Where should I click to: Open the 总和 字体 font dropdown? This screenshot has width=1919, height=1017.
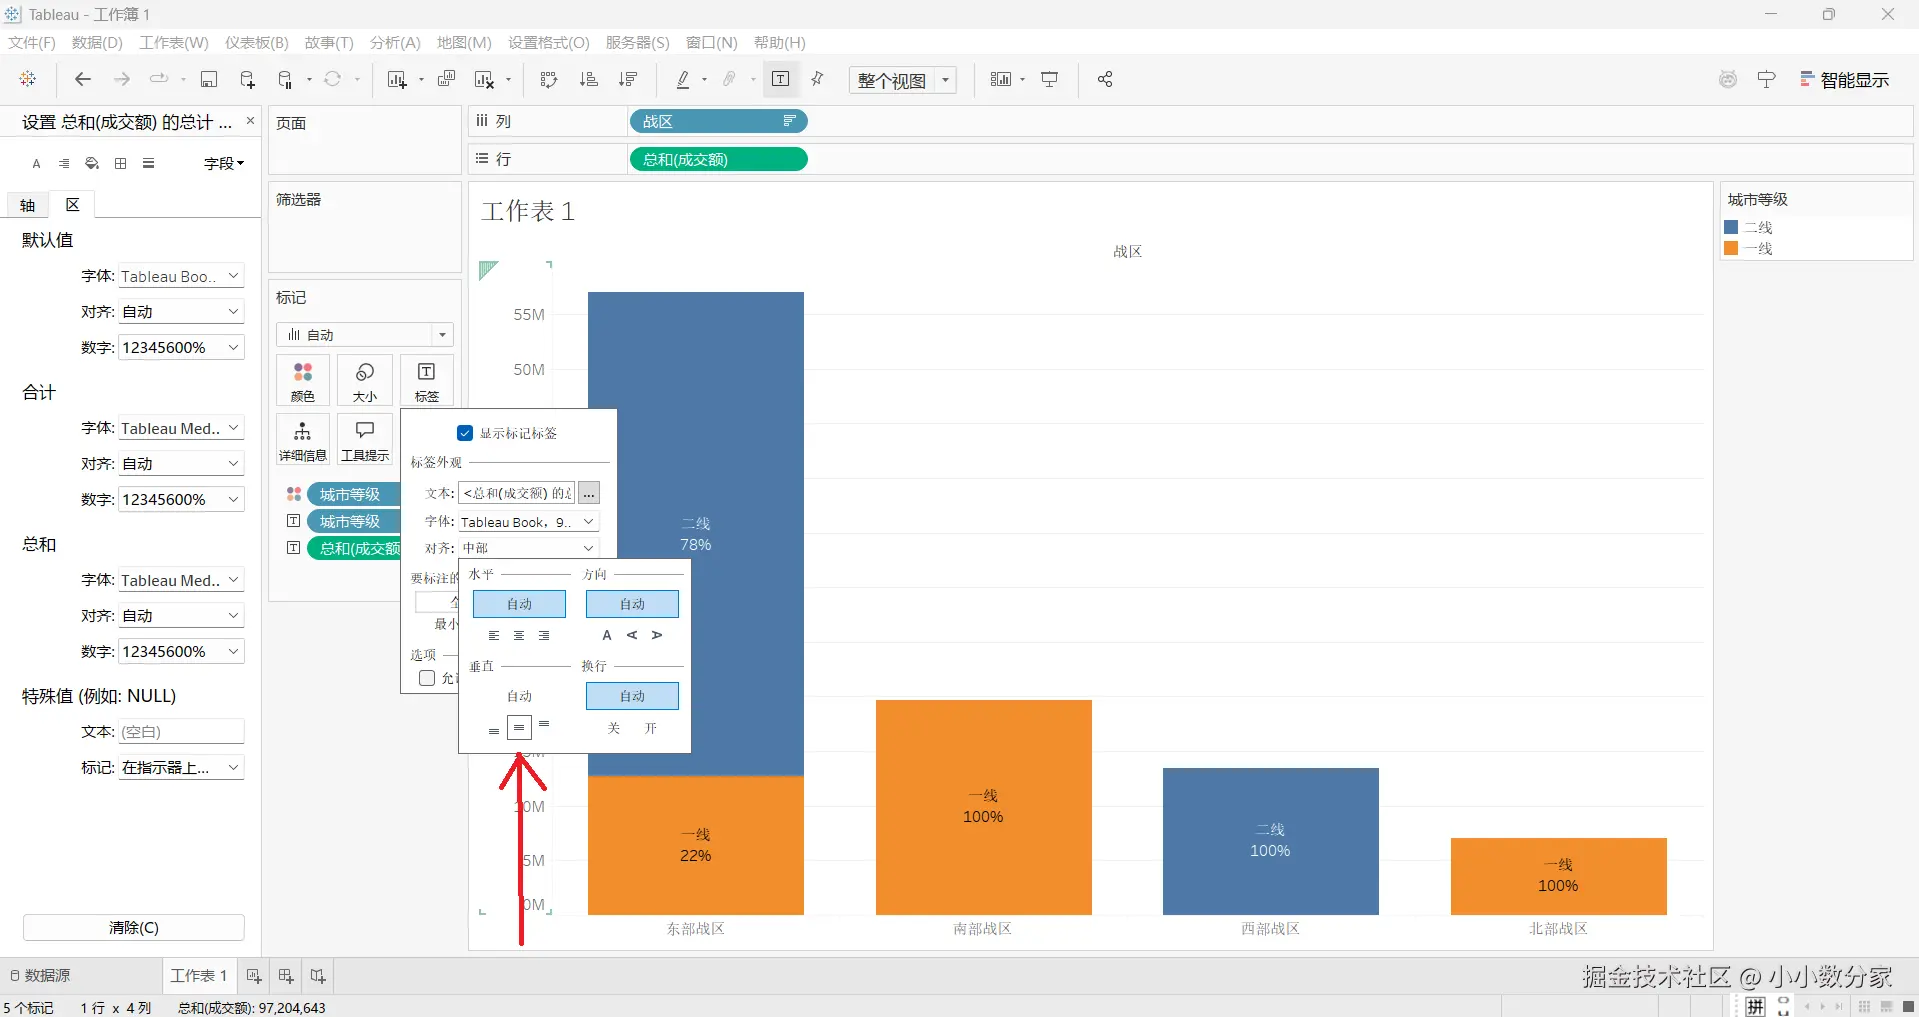[182, 580]
